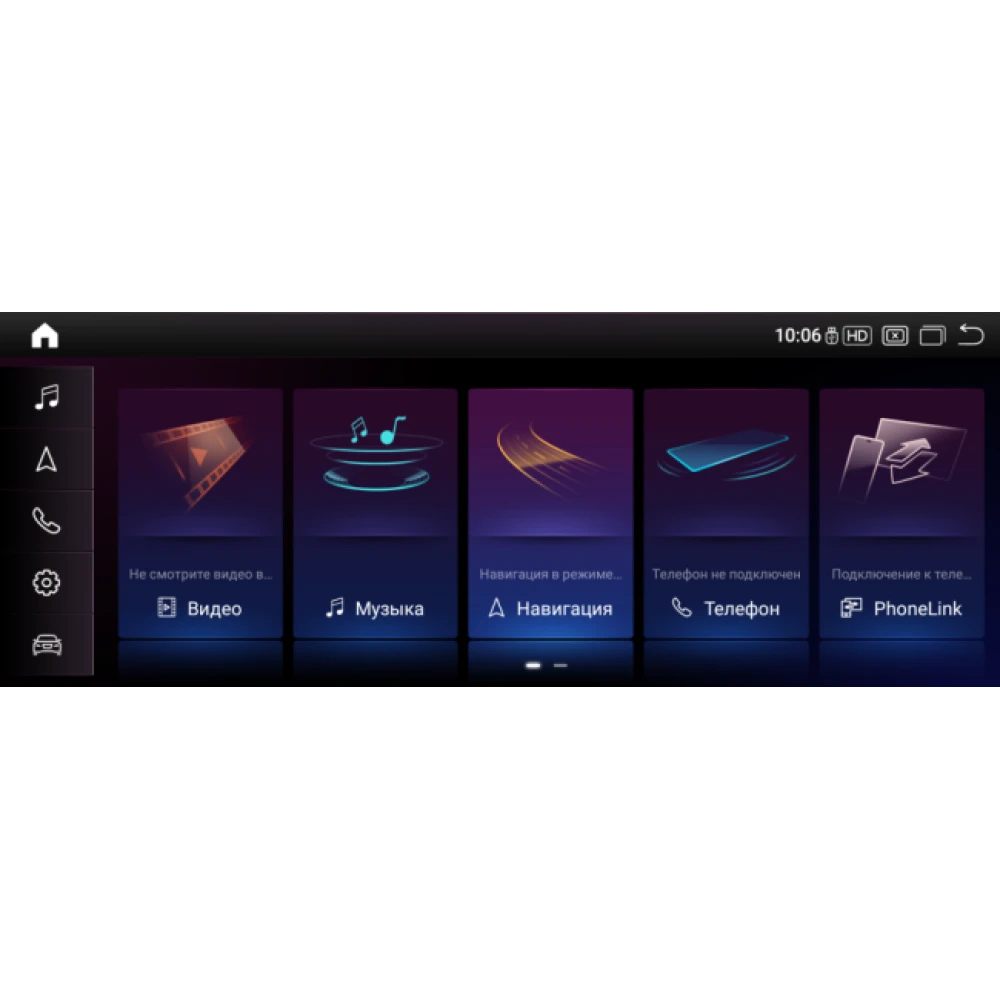
Task: Tap the USB status icon beside clock
Action: [832, 335]
